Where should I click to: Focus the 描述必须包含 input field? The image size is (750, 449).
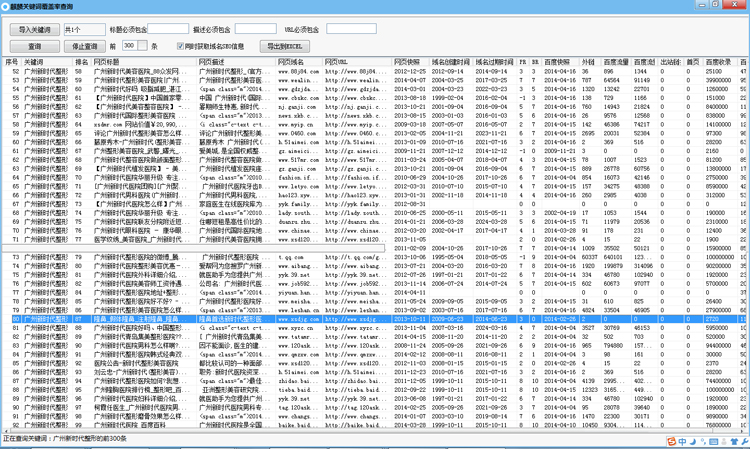[255, 29]
